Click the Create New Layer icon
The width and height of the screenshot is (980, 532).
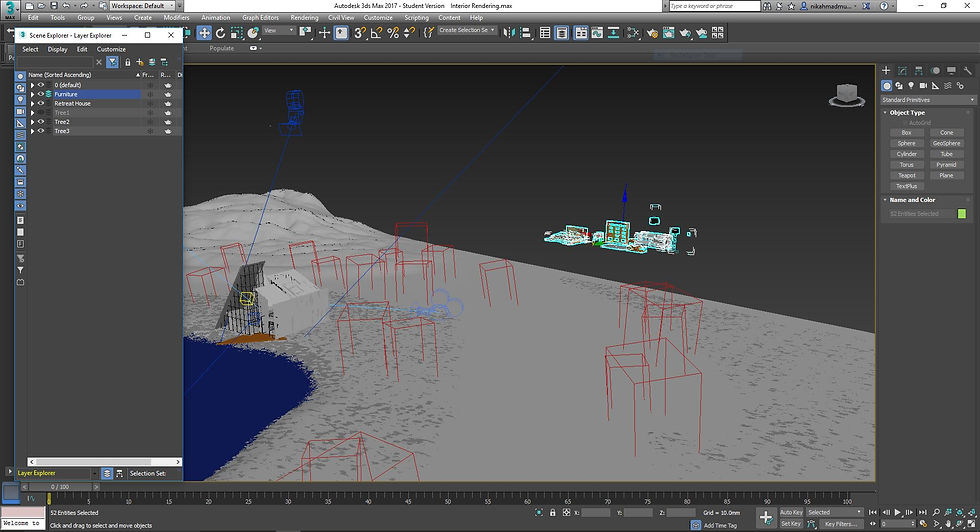click(139, 62)
